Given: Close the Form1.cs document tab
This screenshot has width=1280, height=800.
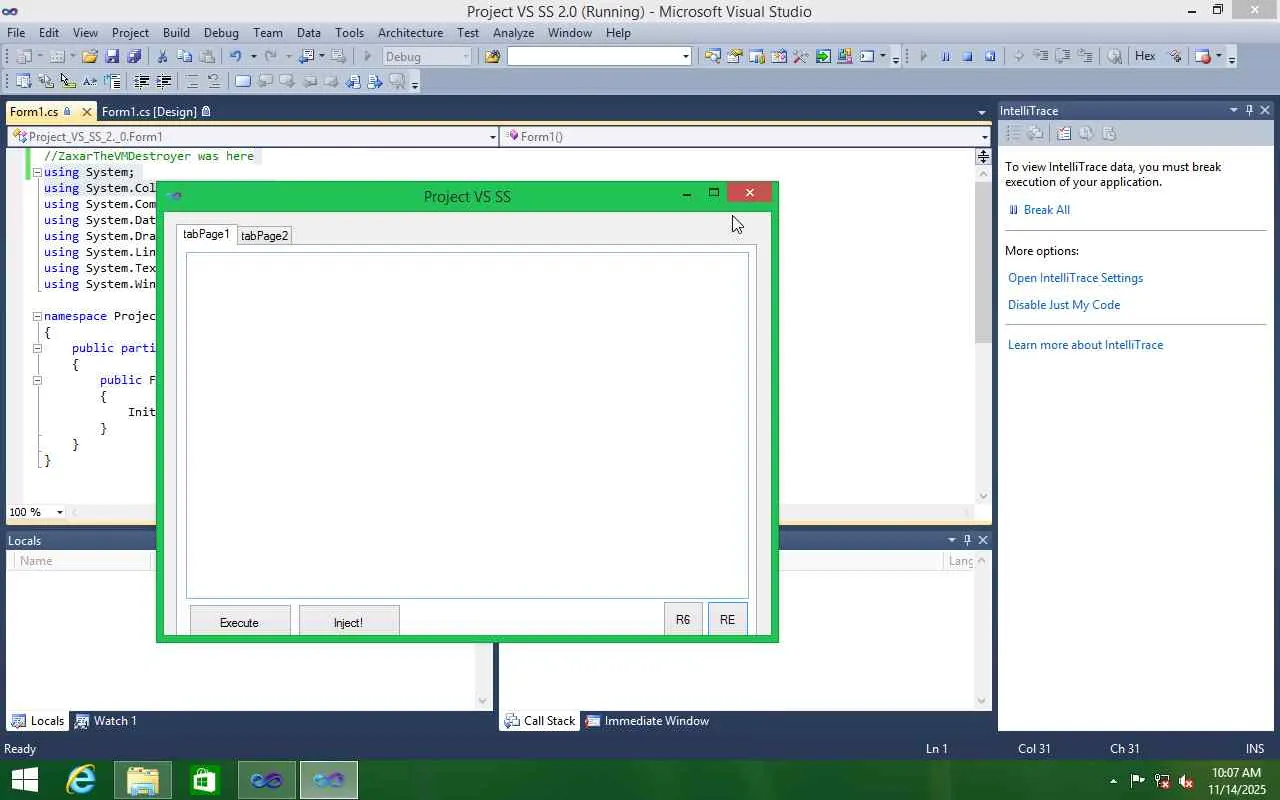Looking at the screenshot, I should (86, 112).
